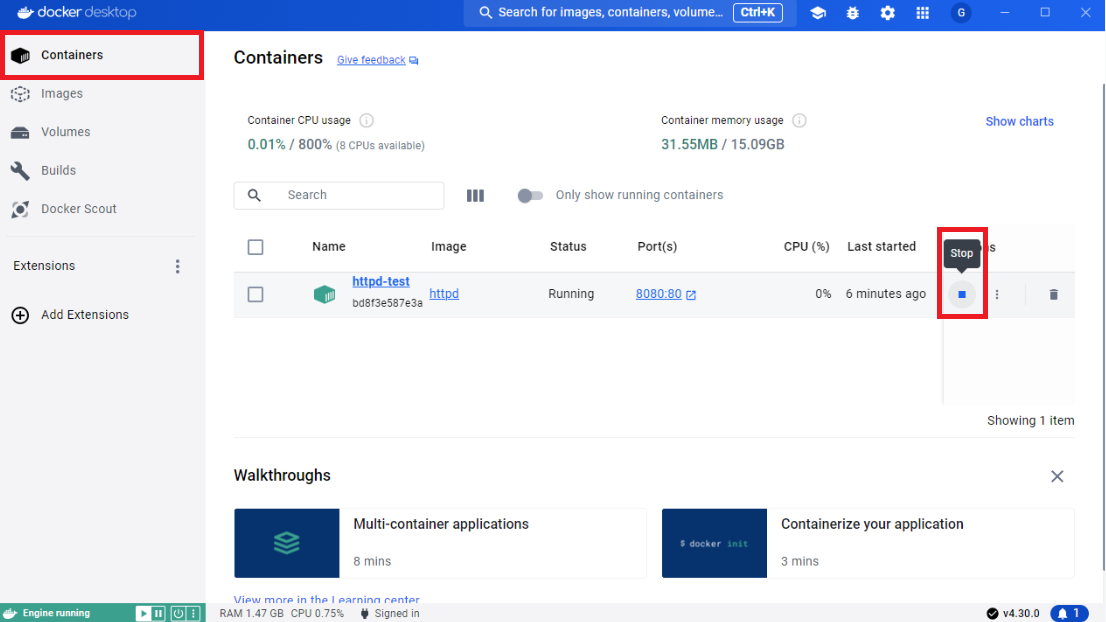Close the Walkthroughs section
Image resolution: width=1106 pixels, height=622 pixels.
point(1057,476)
